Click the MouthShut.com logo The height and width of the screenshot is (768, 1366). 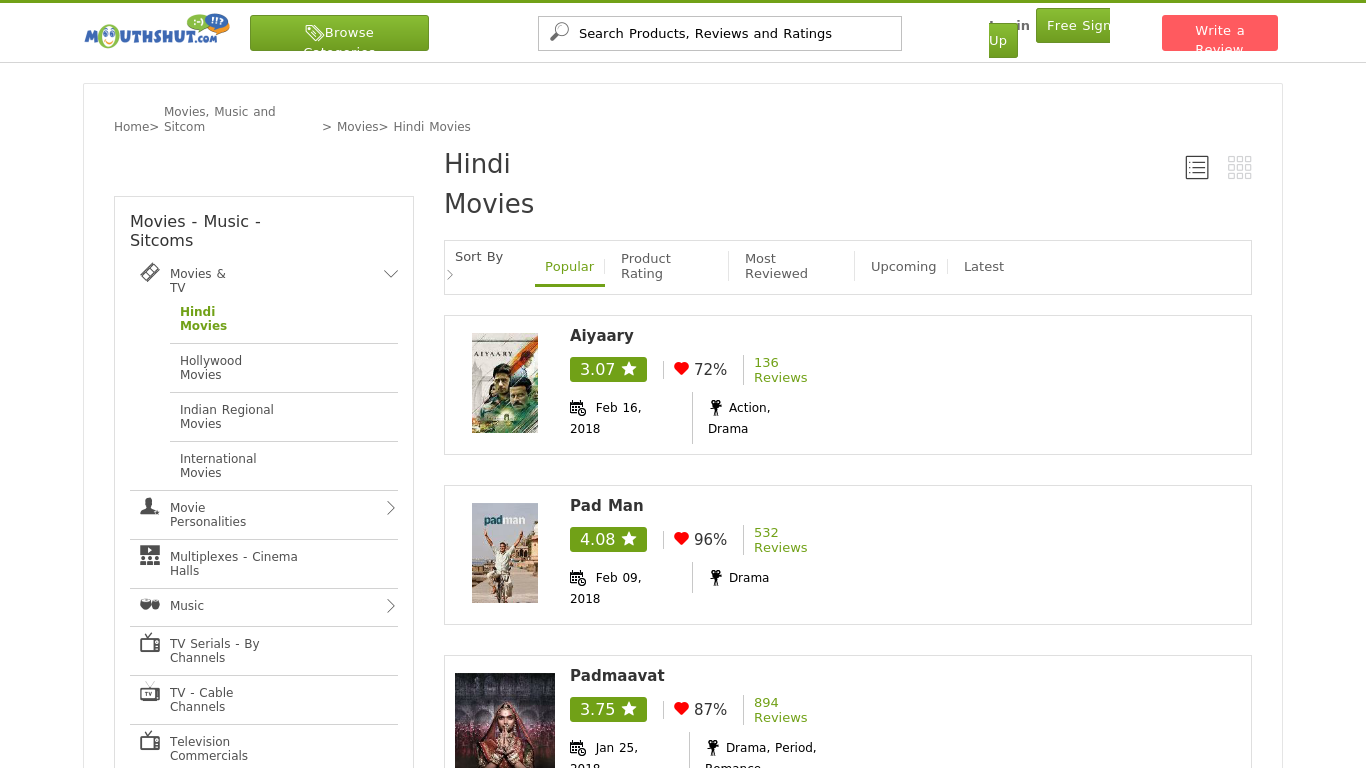tap(157, 32)
